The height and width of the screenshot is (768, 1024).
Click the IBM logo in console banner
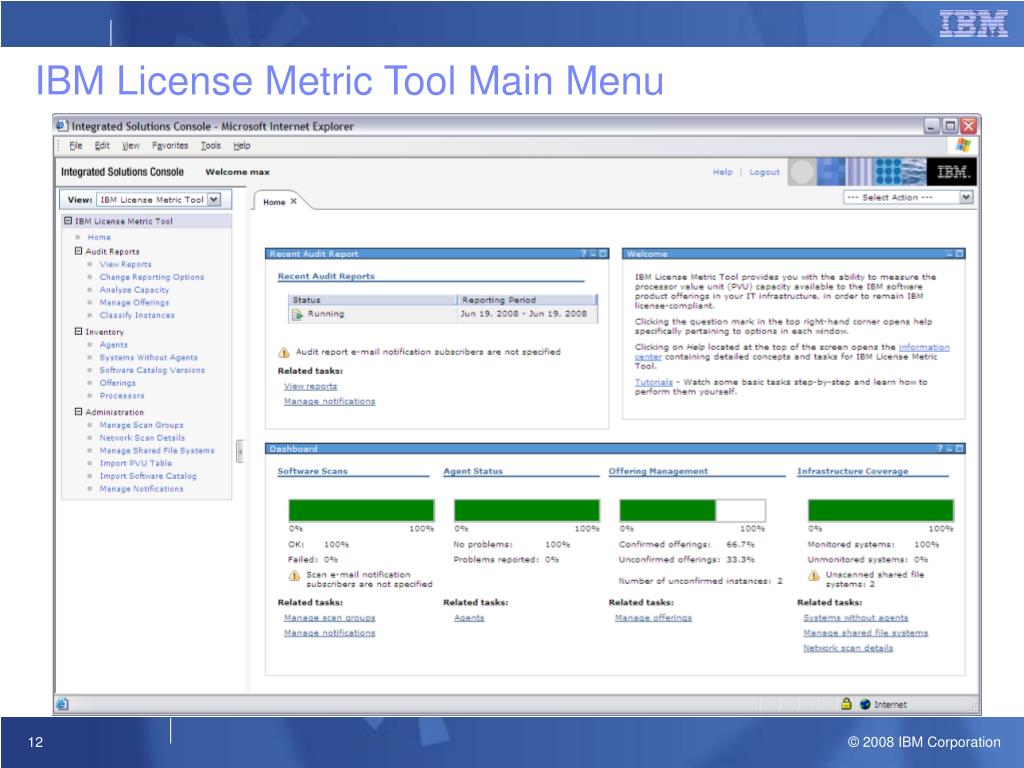(952, 172)
